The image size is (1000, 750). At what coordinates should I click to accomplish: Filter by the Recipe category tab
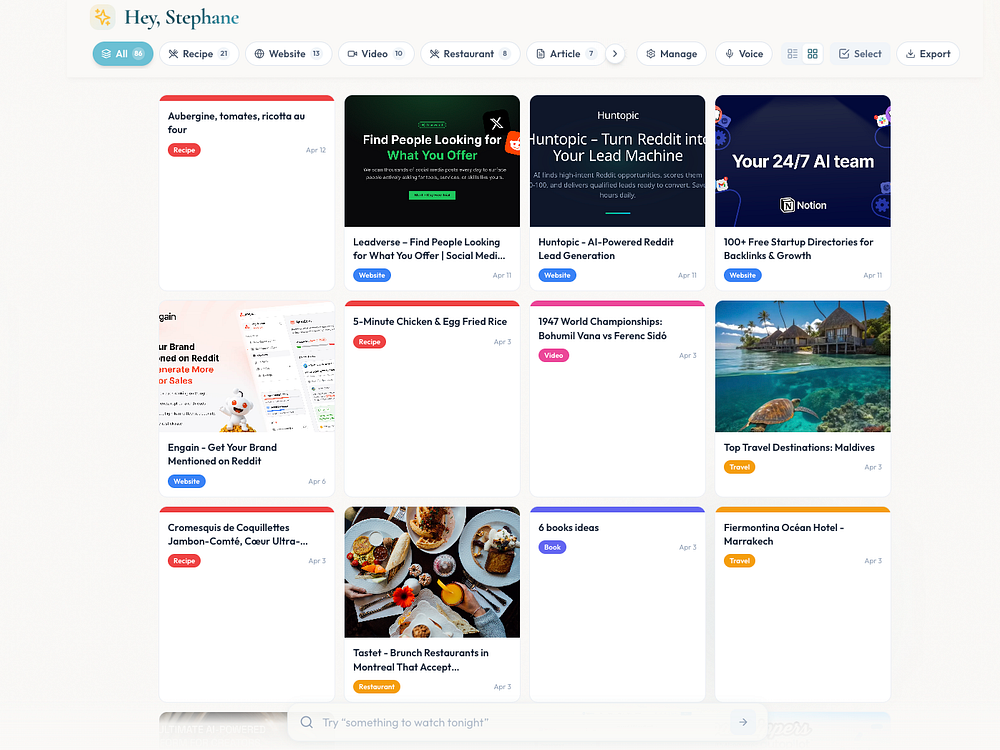(198, 54)
